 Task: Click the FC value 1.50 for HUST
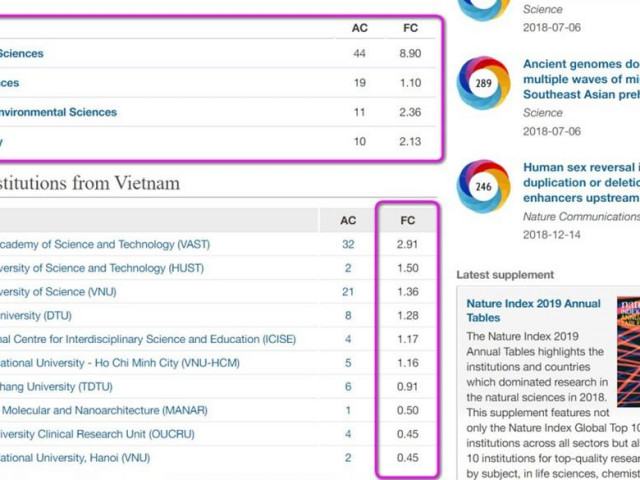[x=407, y=268]
